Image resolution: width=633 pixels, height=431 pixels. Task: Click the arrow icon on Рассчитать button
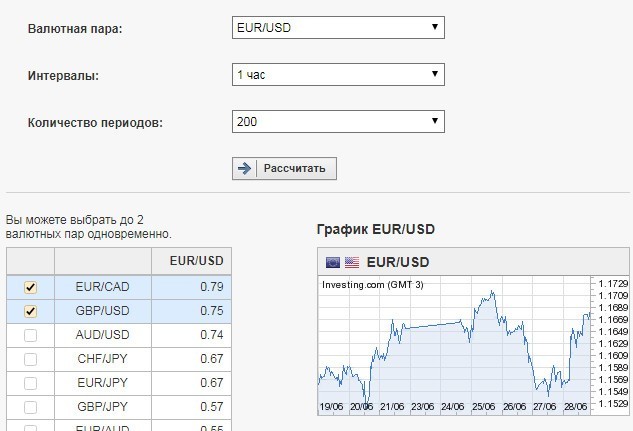tap(243, 168)
